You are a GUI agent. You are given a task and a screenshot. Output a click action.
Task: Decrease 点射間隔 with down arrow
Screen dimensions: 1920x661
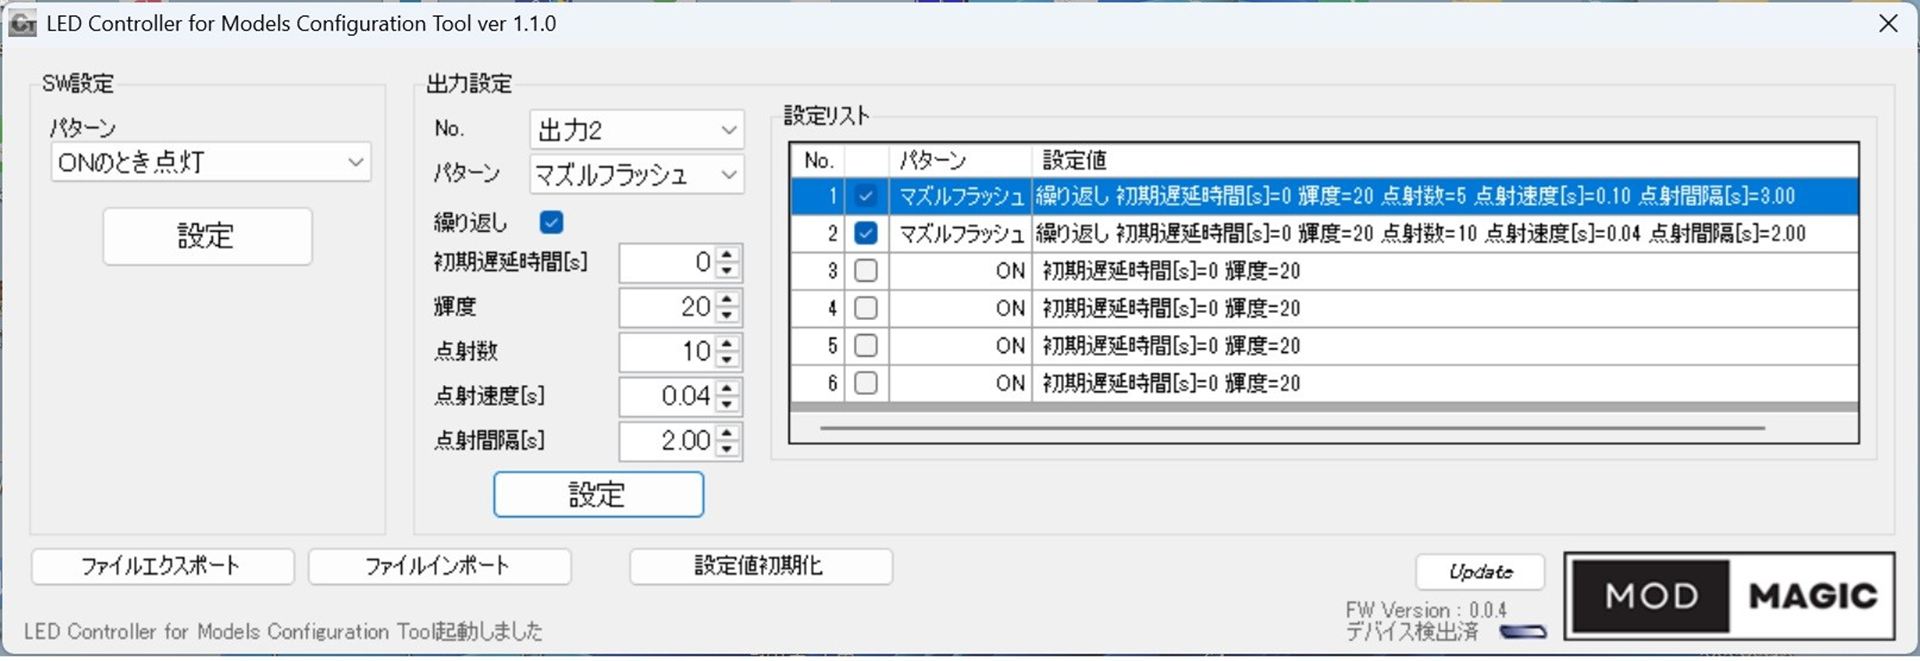coord(728,449)
